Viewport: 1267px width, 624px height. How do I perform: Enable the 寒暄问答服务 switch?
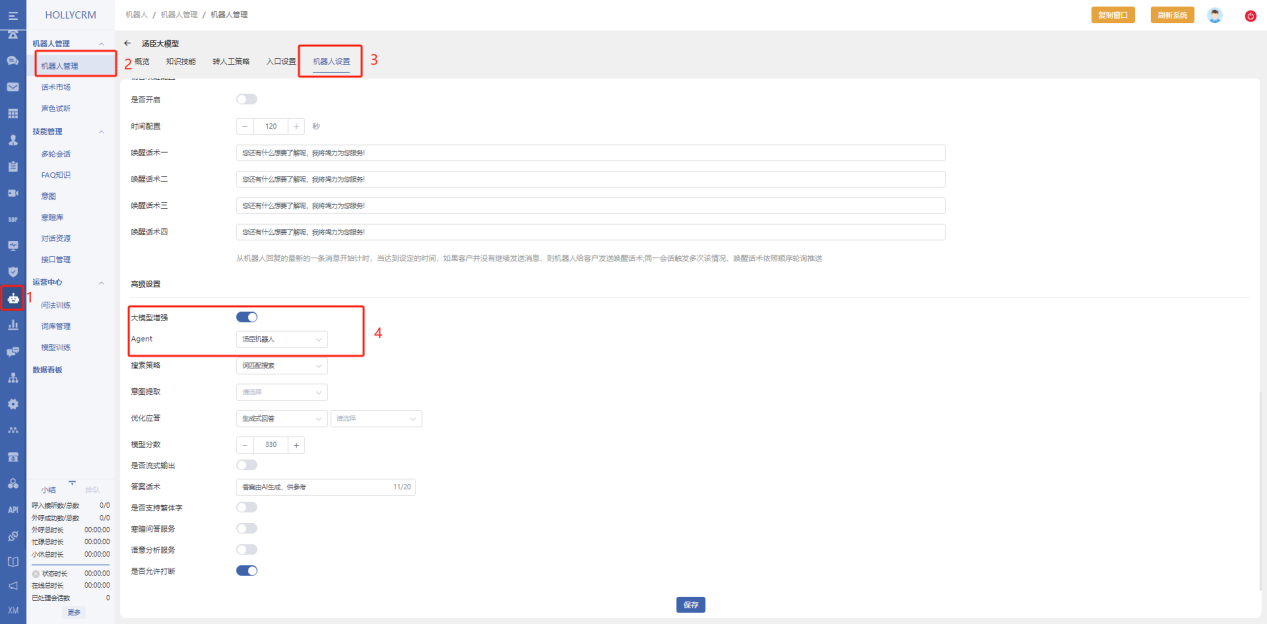[246, 528]
